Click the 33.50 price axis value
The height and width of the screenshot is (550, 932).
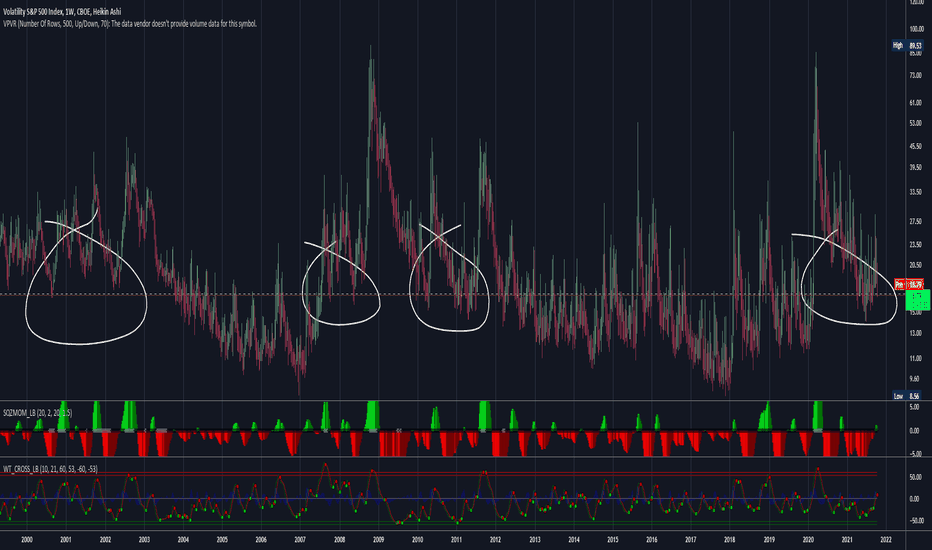(916, 192)
